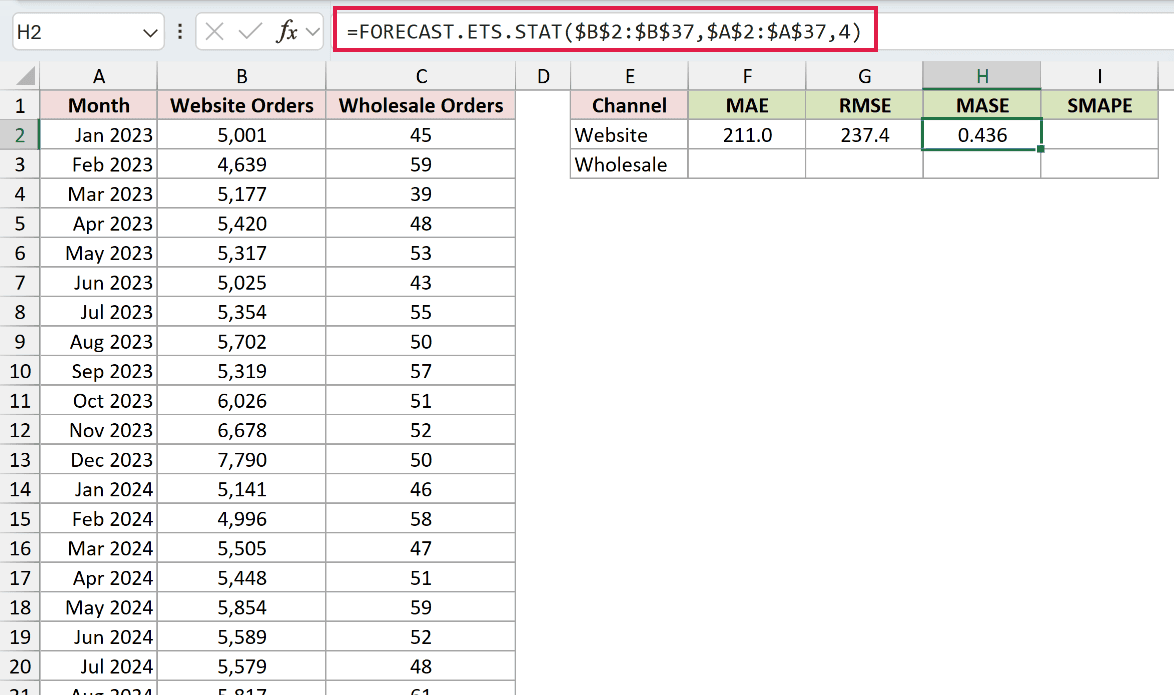Select wholesale orders value 39
Screen dimensions: 1174x695
click(x=421, y=194)
